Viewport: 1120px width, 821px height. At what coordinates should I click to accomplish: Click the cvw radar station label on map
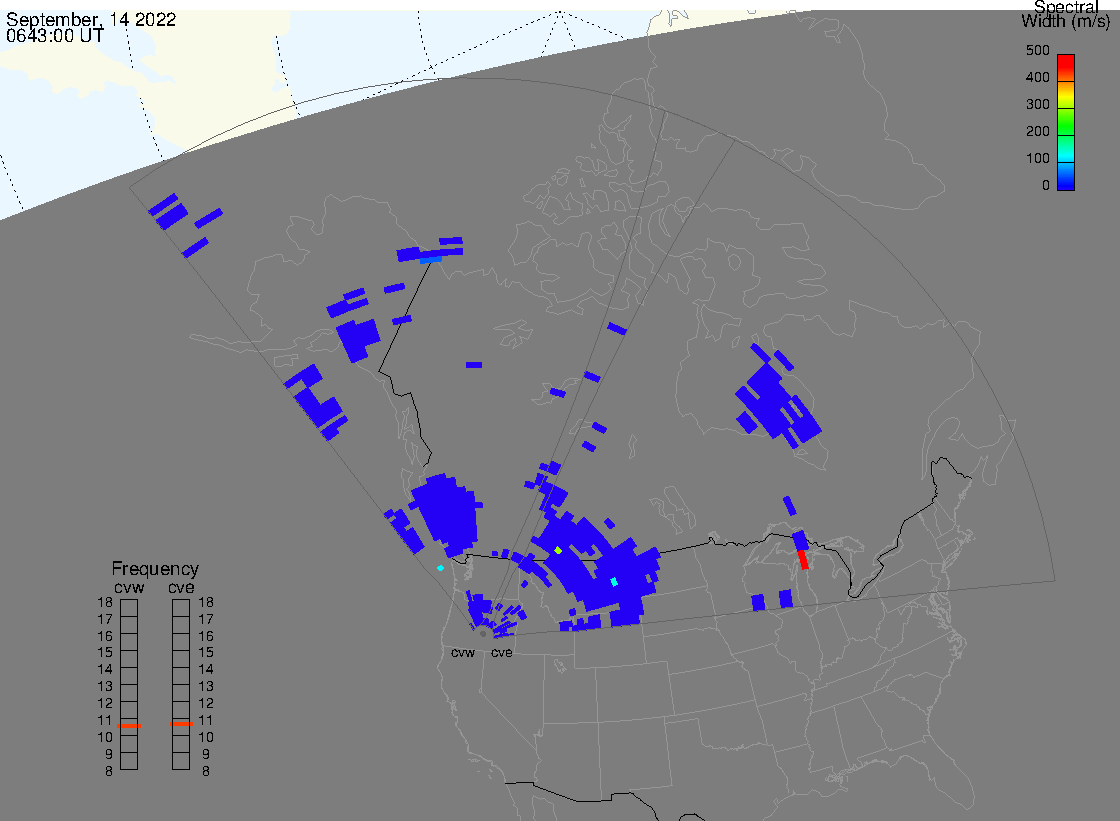463,653
